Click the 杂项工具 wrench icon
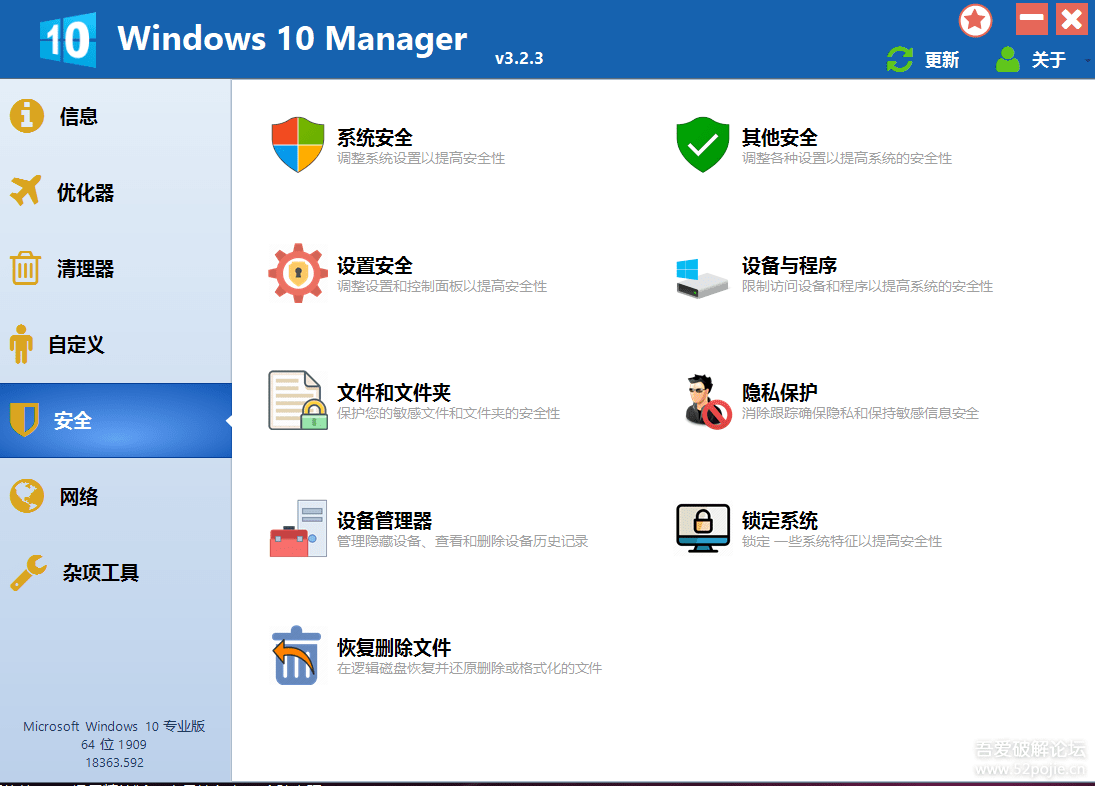This screenshot has height=786, width=1095. pyautogui.click(x=29, y=572)
